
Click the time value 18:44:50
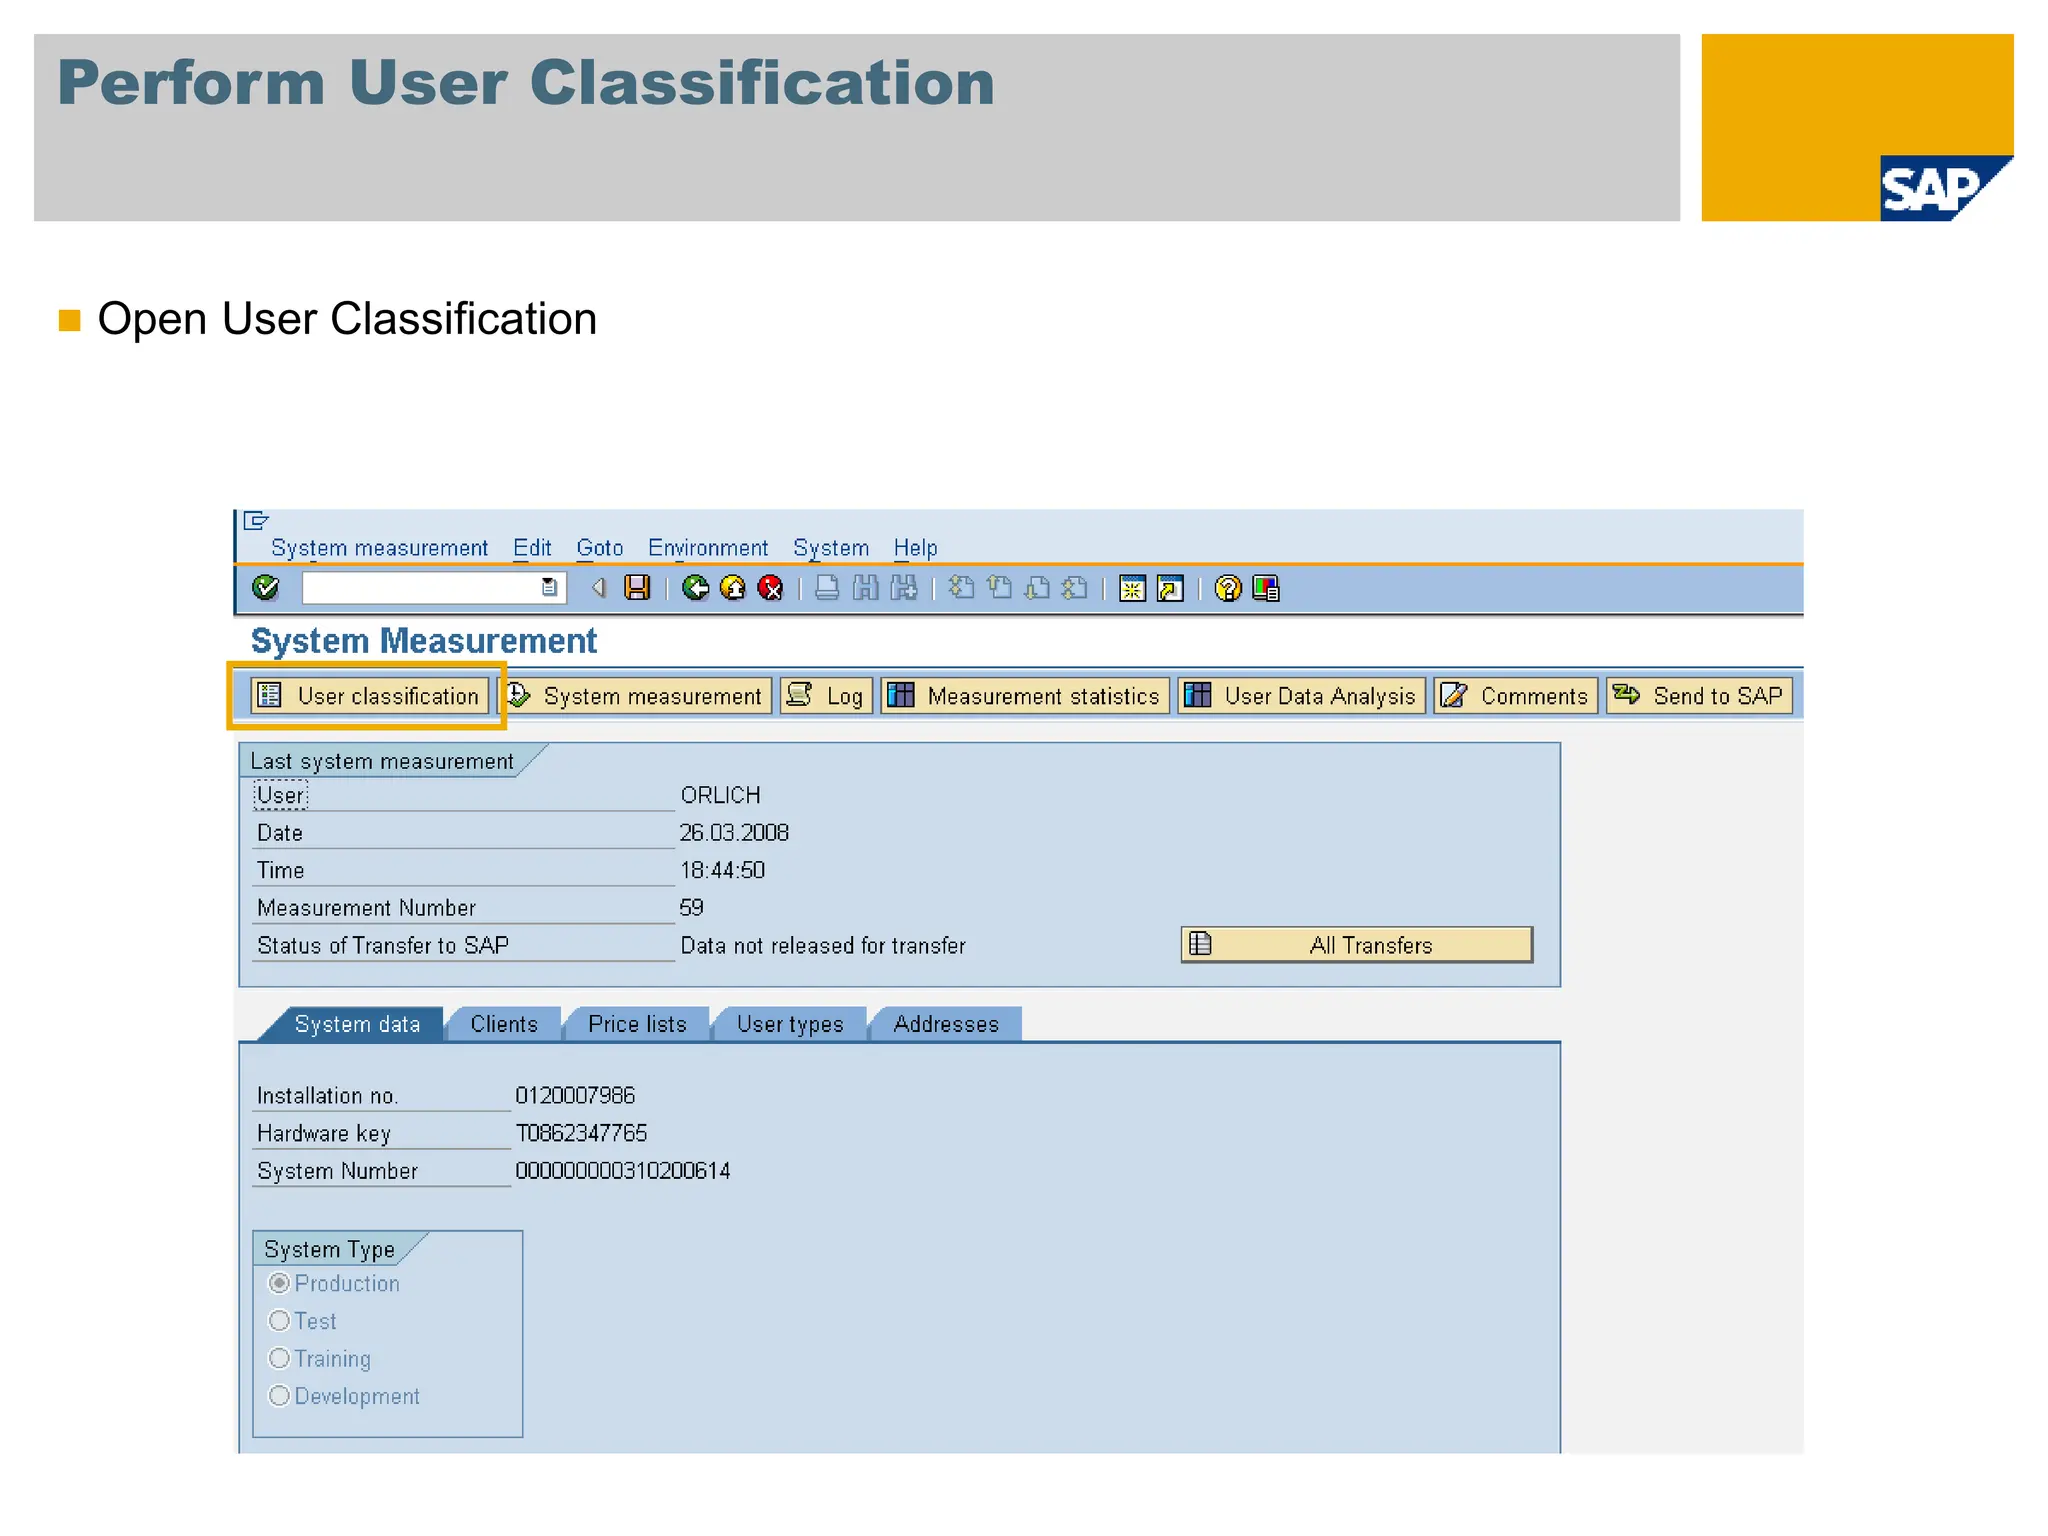(x=722, y=870)
